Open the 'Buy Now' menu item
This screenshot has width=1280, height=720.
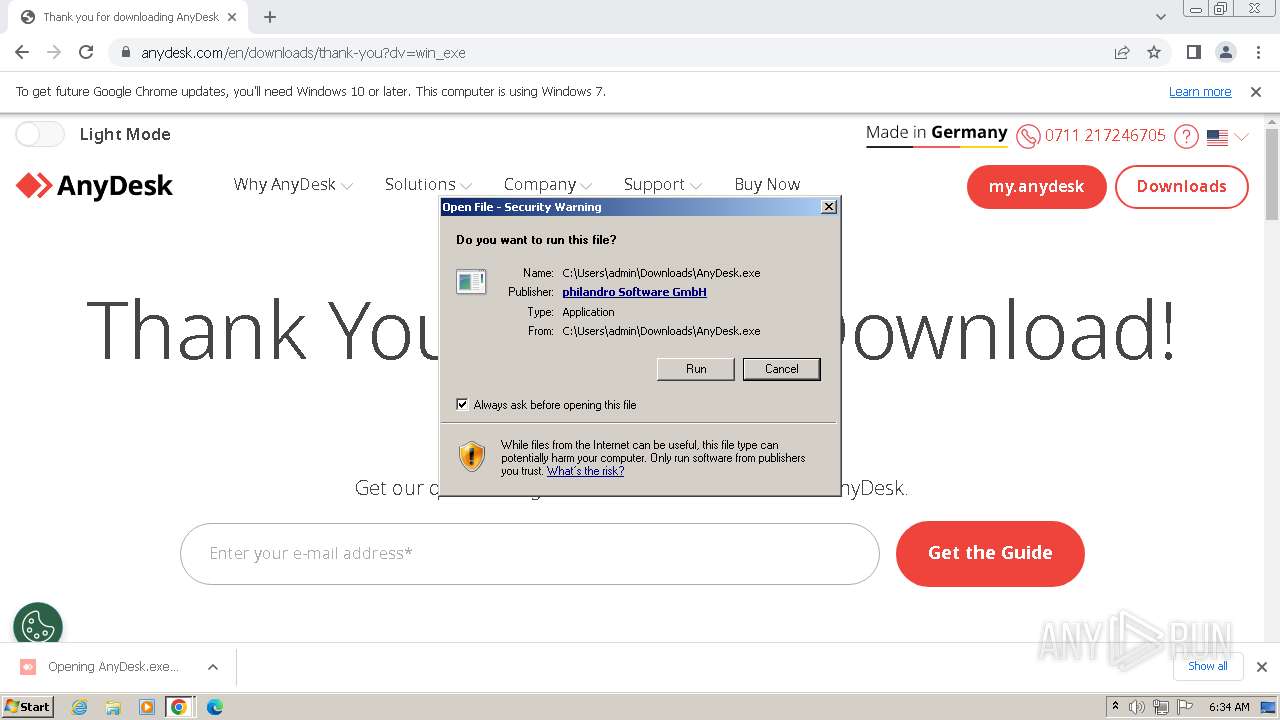(767, 184)
